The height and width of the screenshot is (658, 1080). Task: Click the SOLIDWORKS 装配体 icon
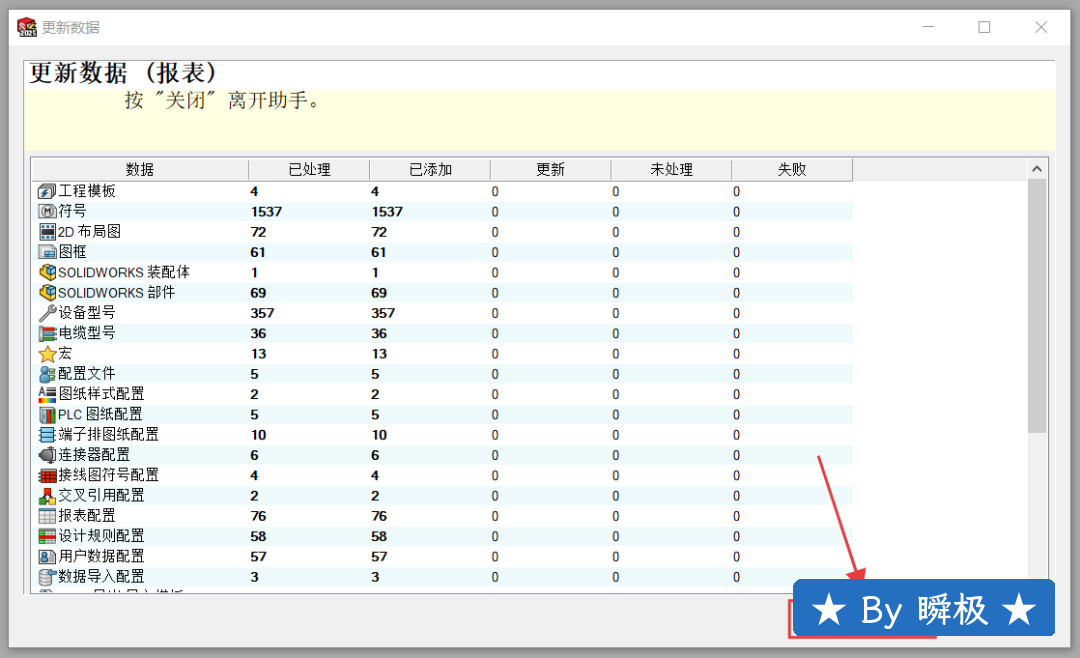47,272
